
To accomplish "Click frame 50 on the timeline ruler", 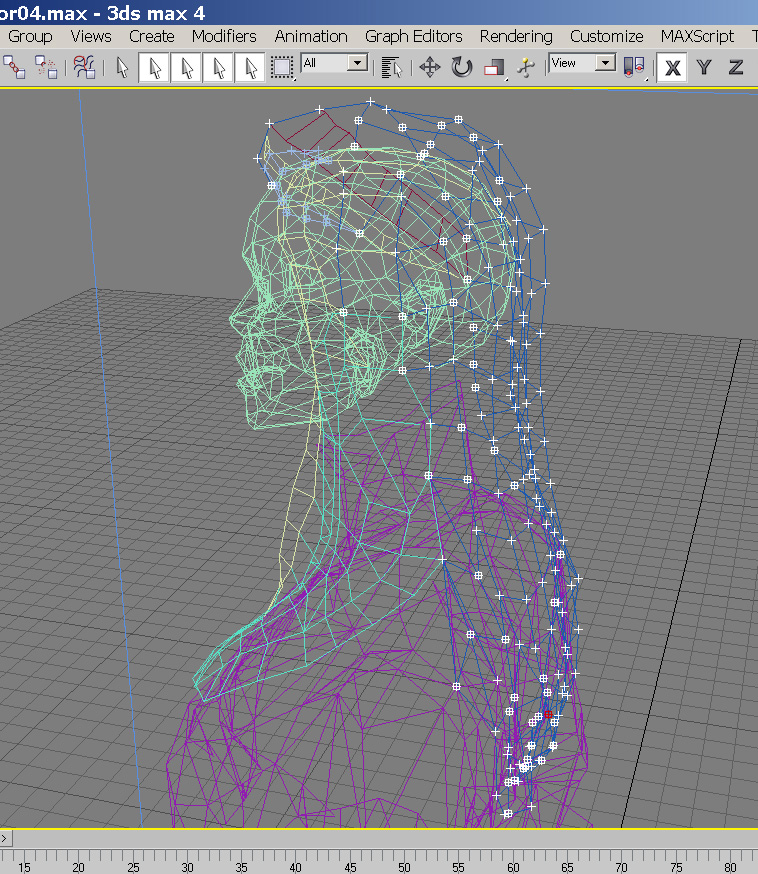I will pyautogui.click(x=403, y=866).
